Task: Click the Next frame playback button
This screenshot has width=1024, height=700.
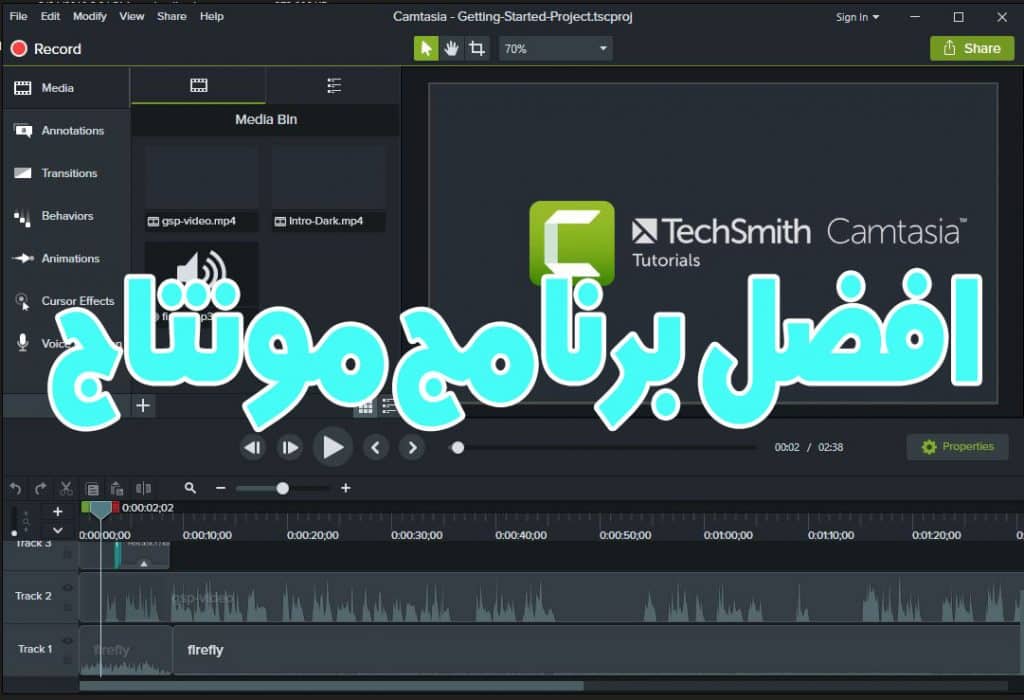Action: click(x=290, y=448)
